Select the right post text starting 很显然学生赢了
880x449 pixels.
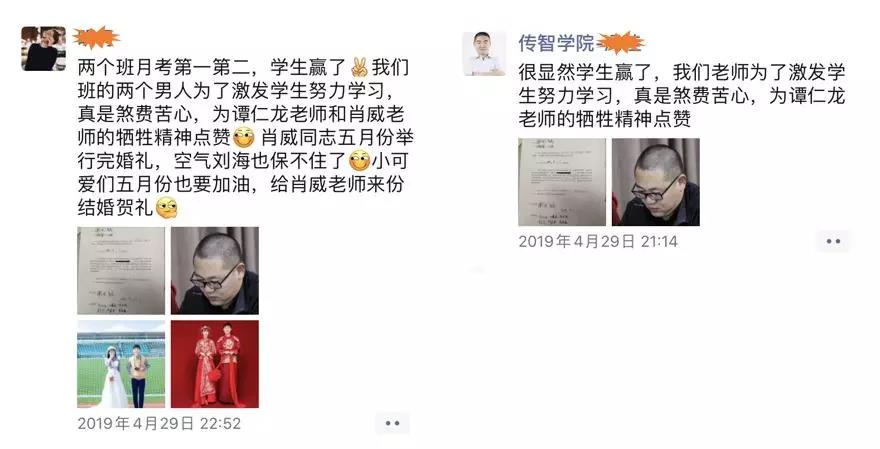pyautogui.click(x=681, y=95)
